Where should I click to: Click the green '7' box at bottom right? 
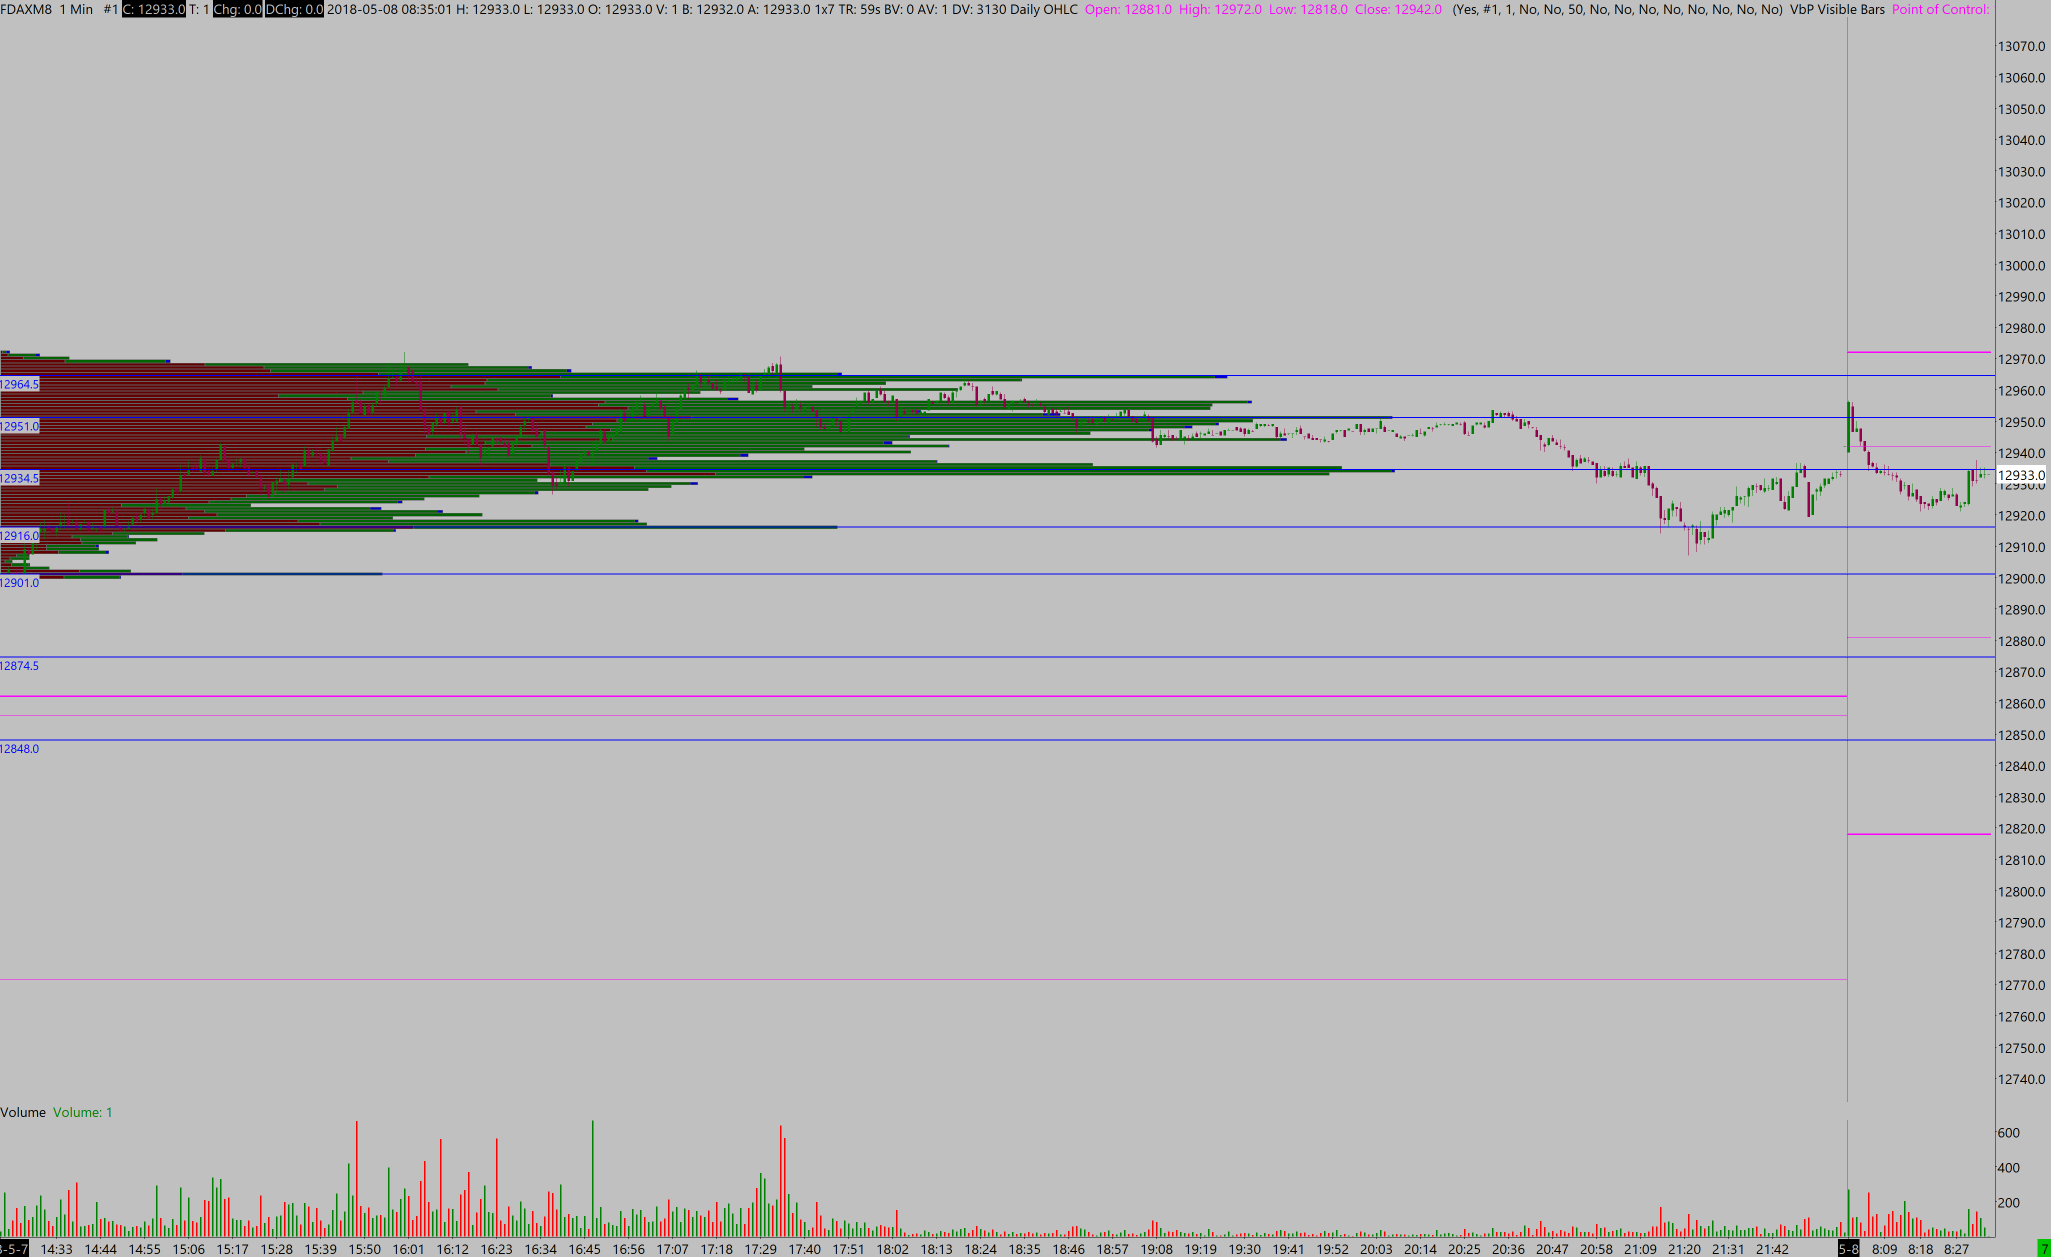2044,1249
